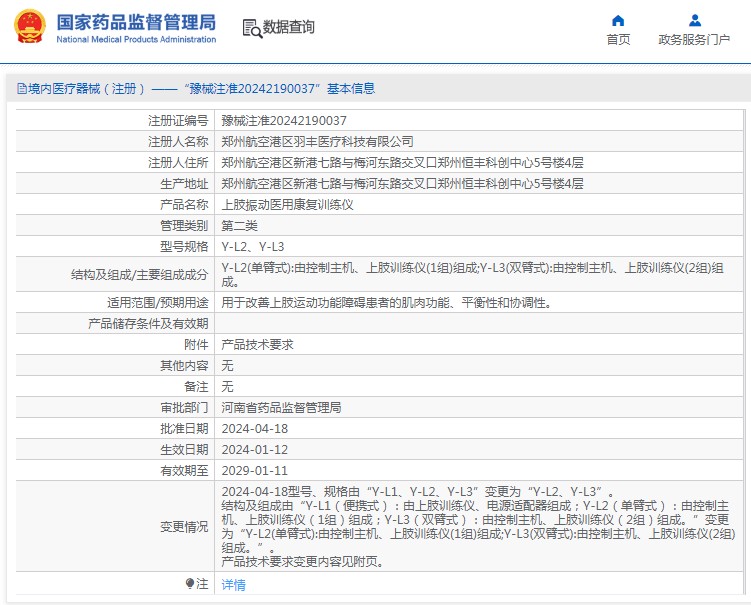Click change note 产品技术要求变更内容见附页
Image resolution: width=751 pixels, height=605 pixels.
(x=303, y=562)
